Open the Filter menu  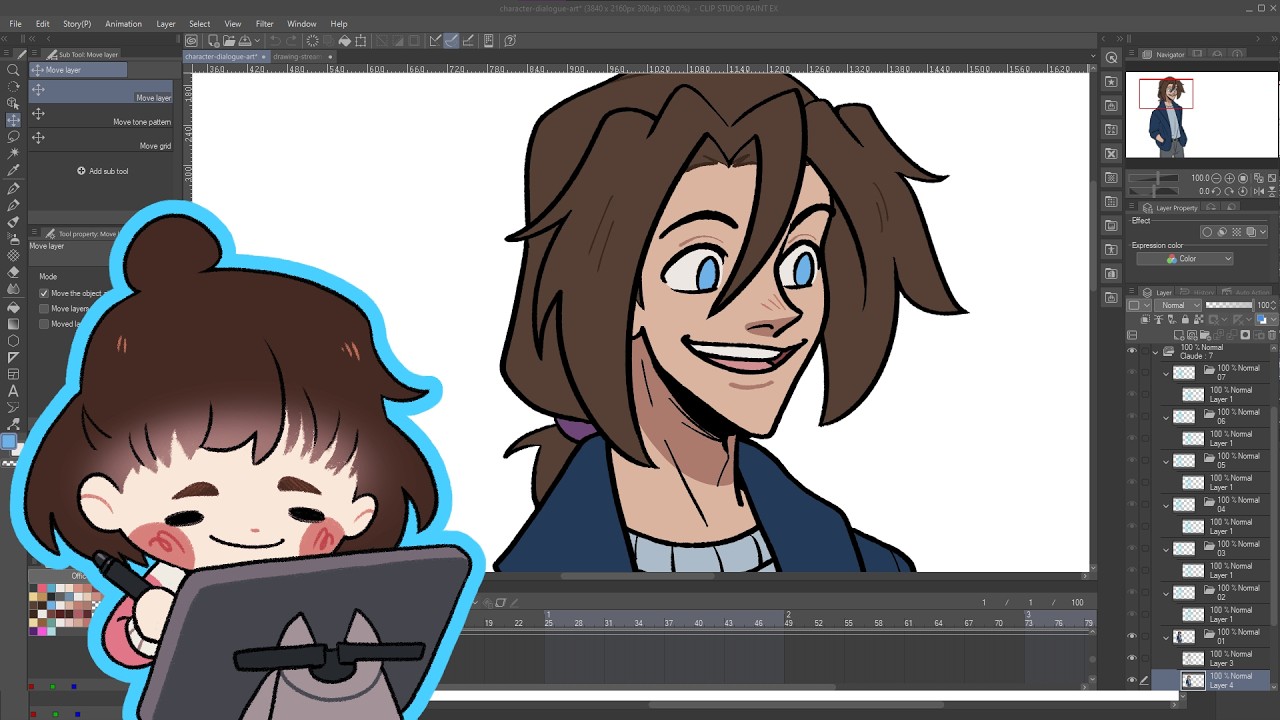[264, 24]
